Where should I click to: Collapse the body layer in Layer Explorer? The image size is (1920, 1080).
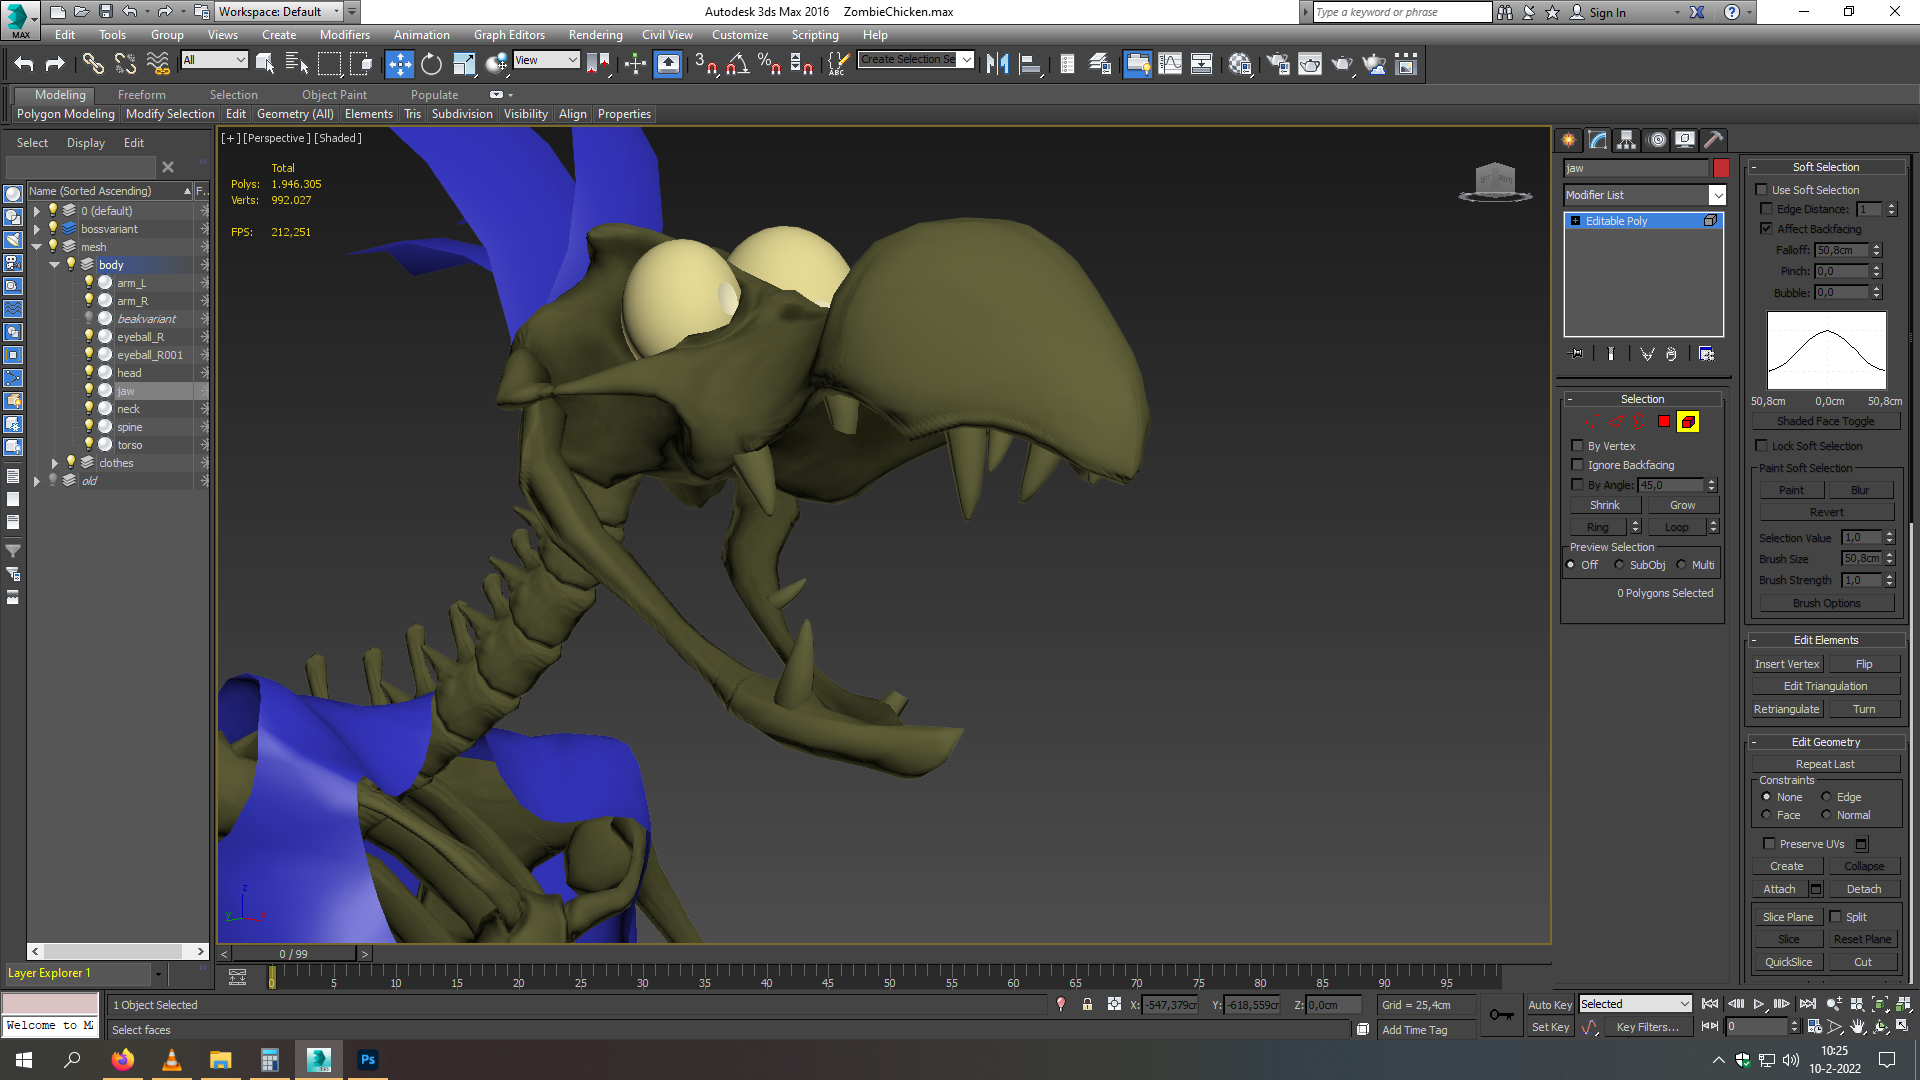point(54,265)
